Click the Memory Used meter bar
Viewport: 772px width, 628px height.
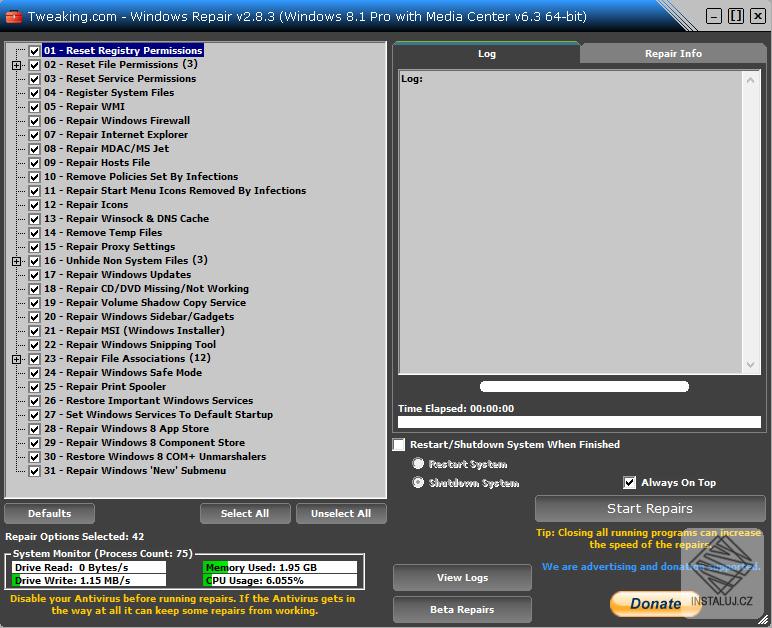click(280, 567)
